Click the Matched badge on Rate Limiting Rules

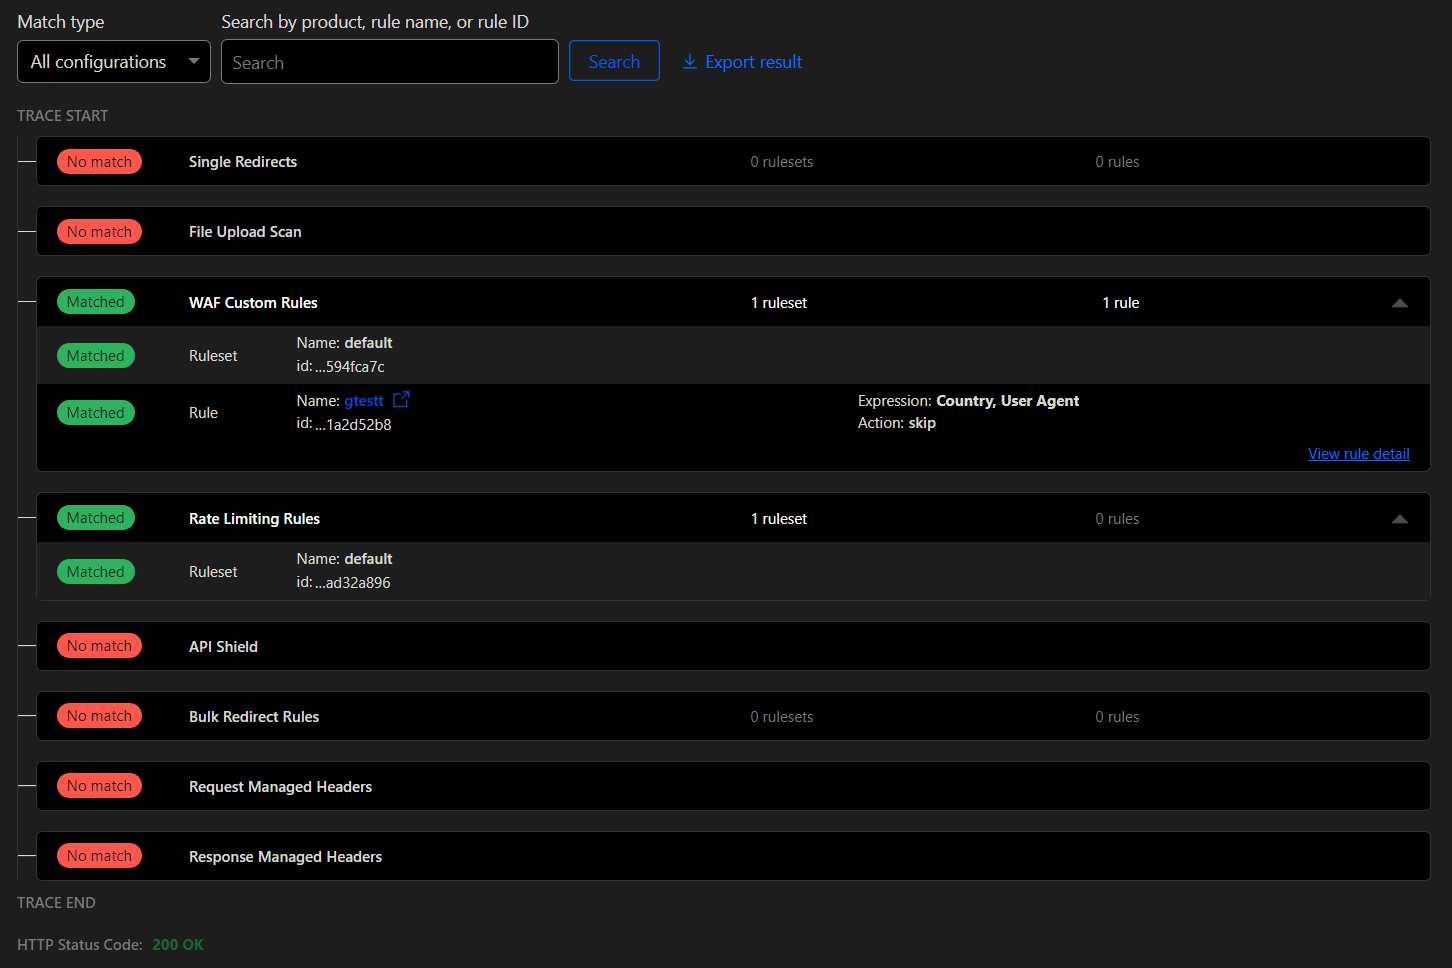(96, 518)
